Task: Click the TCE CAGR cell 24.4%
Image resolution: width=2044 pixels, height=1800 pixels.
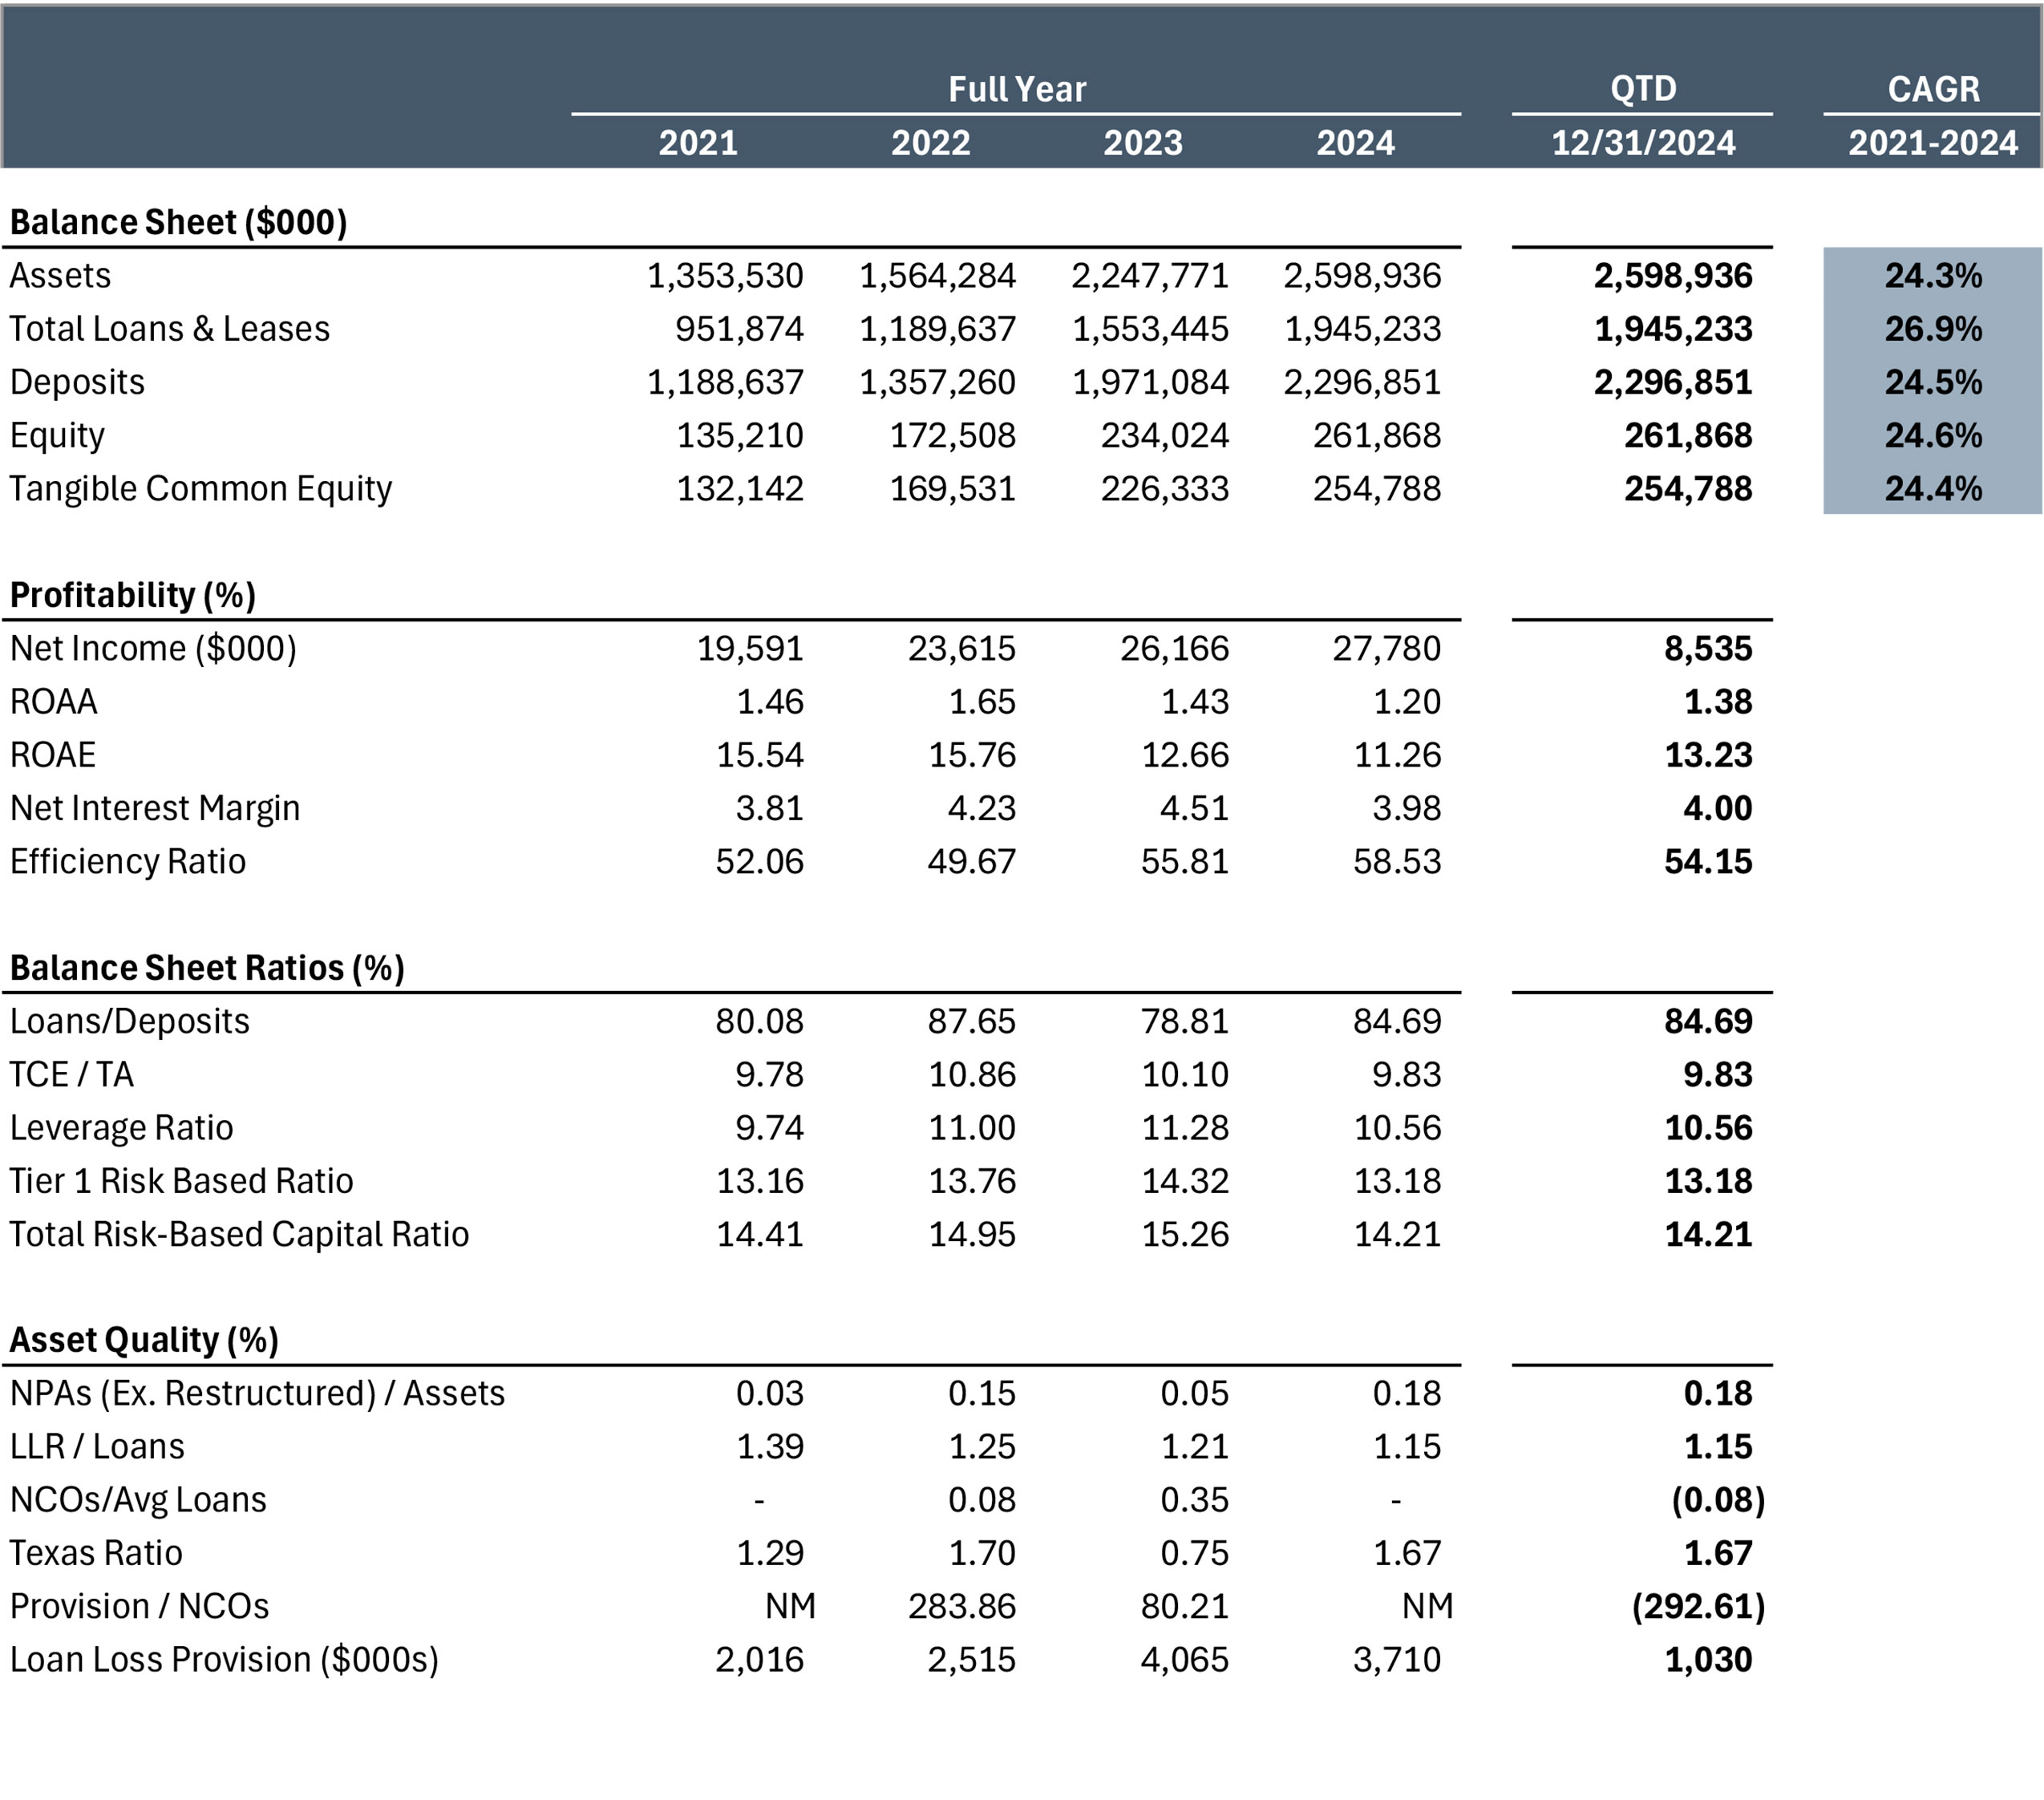Action: point(1933,488)
